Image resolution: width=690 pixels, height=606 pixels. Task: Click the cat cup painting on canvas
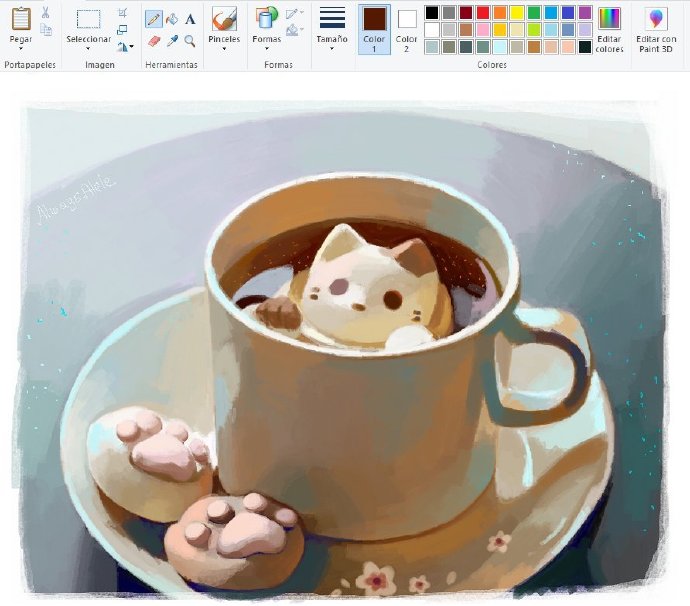click(342, 350)
